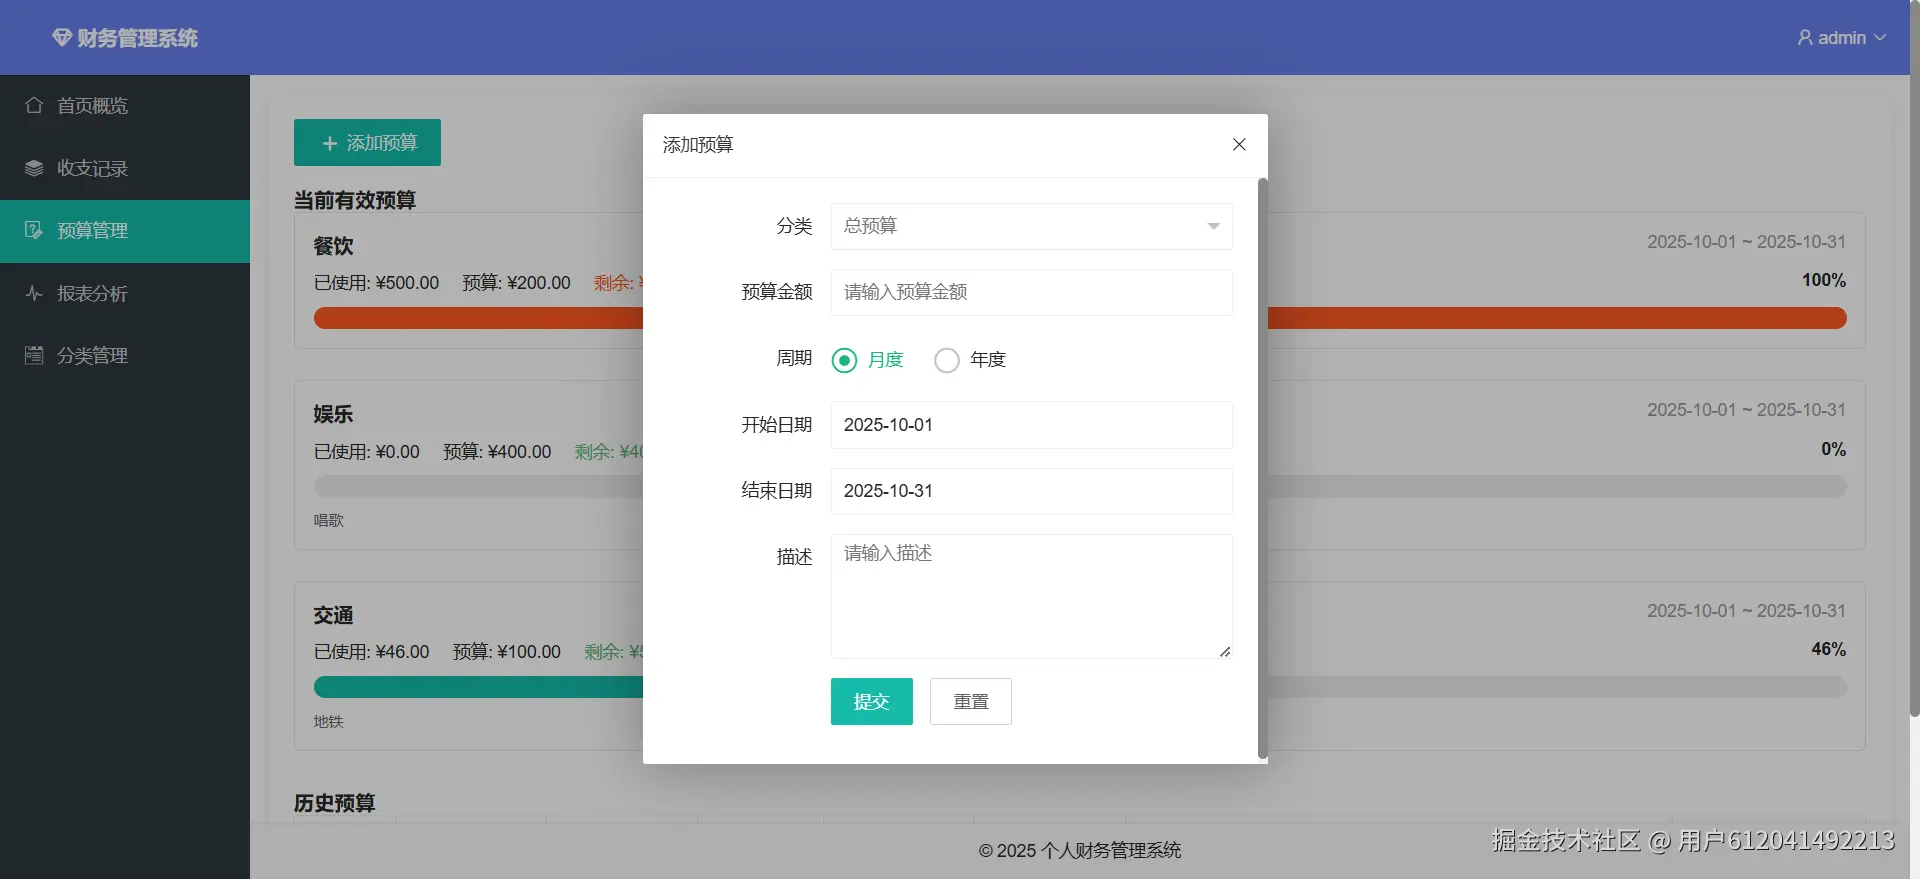Click the admin user avatar icon
Screen dimensions: 1920x879
tap(1805, 38)
